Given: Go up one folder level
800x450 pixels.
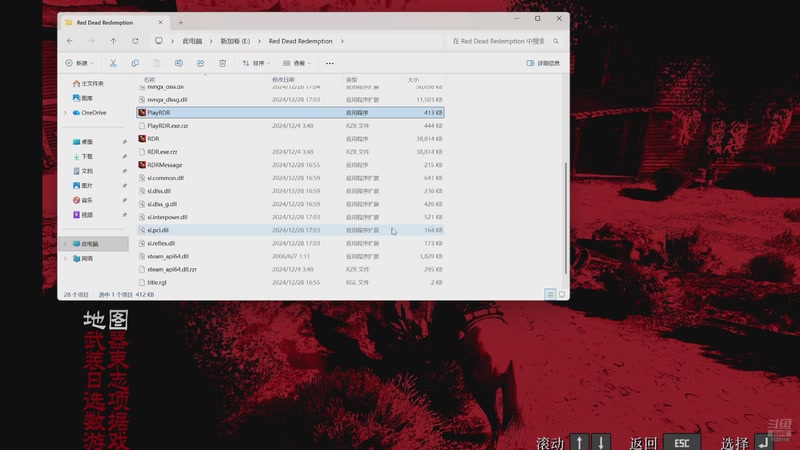Looking at the screenshot, I should tap(113, 41).
